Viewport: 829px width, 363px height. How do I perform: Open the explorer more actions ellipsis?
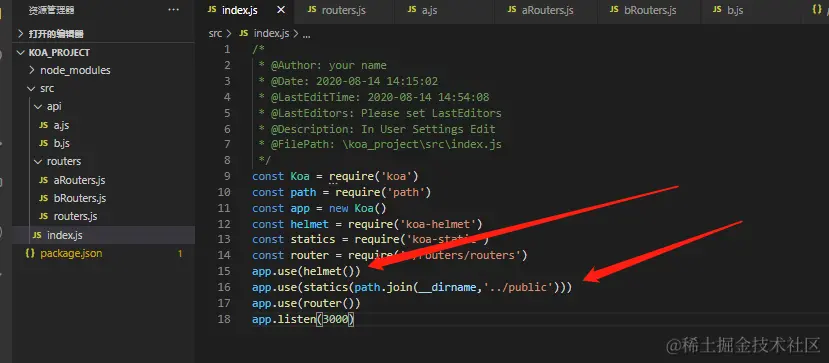pos(173,10)
